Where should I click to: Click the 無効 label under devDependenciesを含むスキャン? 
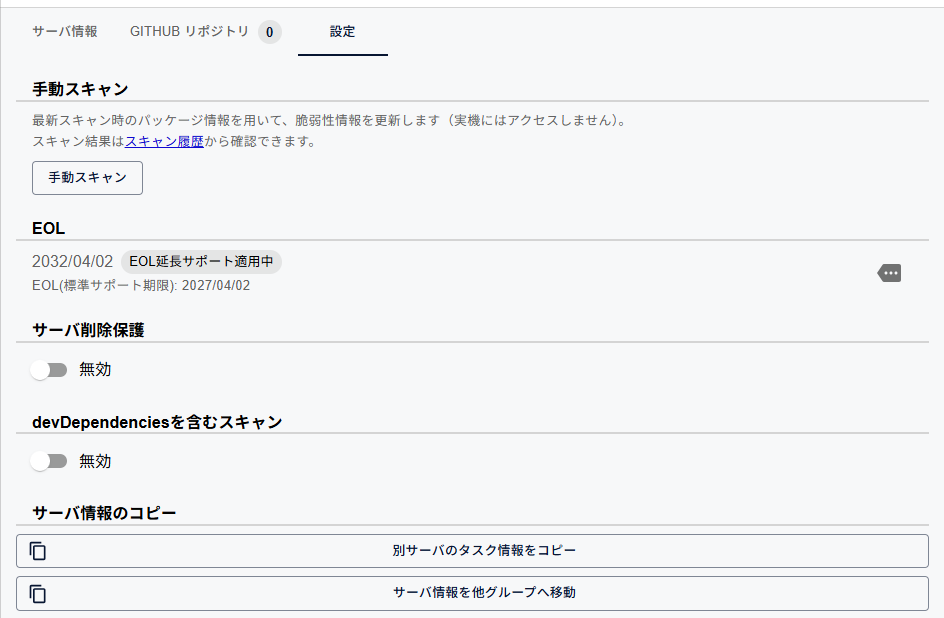click(x=95, y=461)
